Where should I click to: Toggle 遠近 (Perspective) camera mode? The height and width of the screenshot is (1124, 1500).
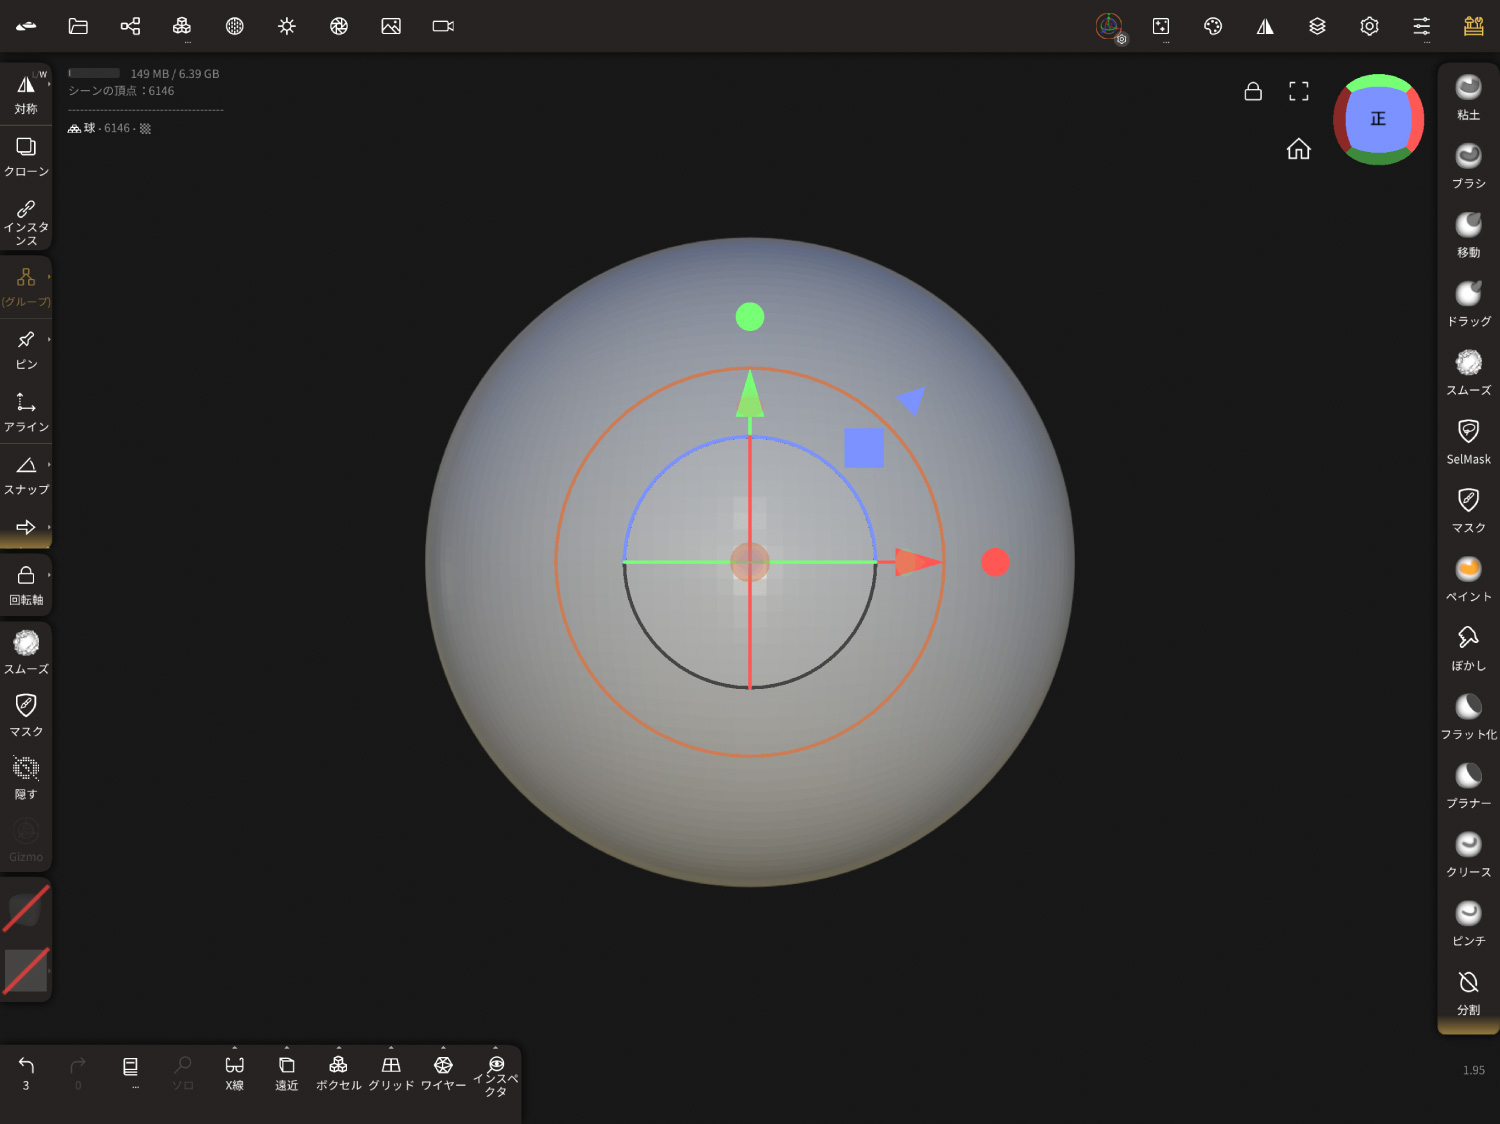[x=287, y=1072]
